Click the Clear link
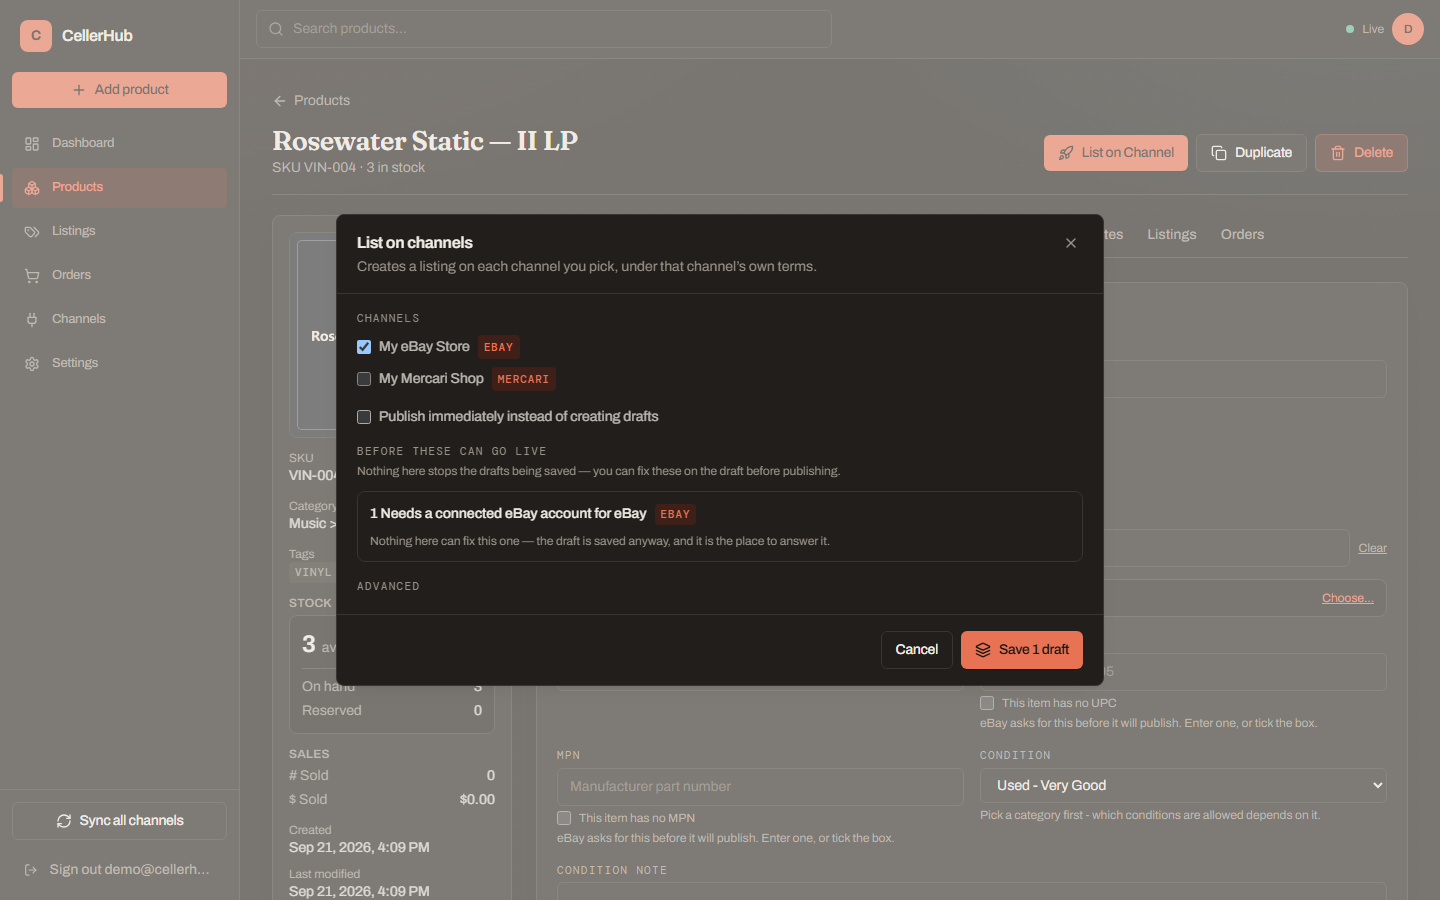This screenshot has height=900, width=1440. coord(1372,548)
